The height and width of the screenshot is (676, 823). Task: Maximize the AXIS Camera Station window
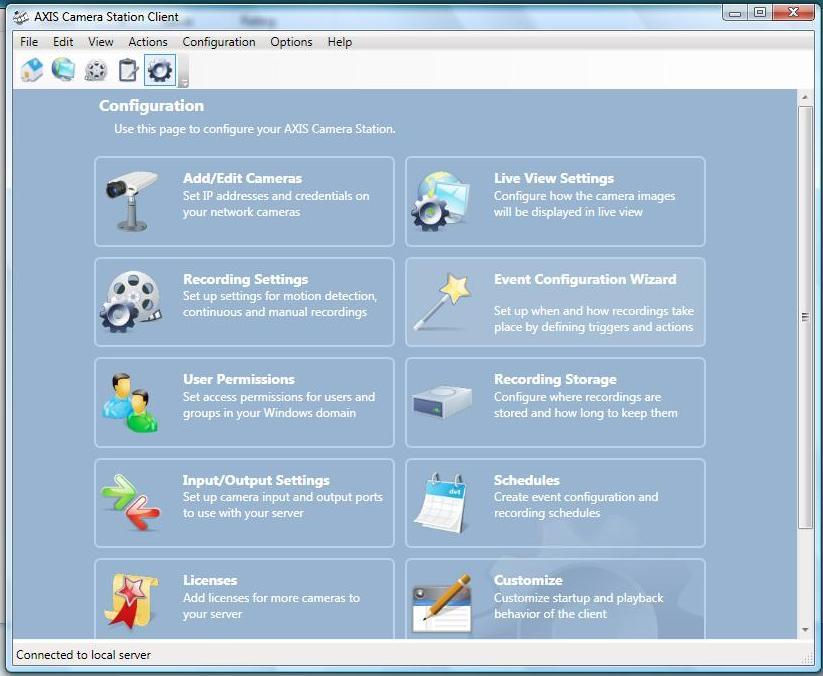click(x=759, y=12)
